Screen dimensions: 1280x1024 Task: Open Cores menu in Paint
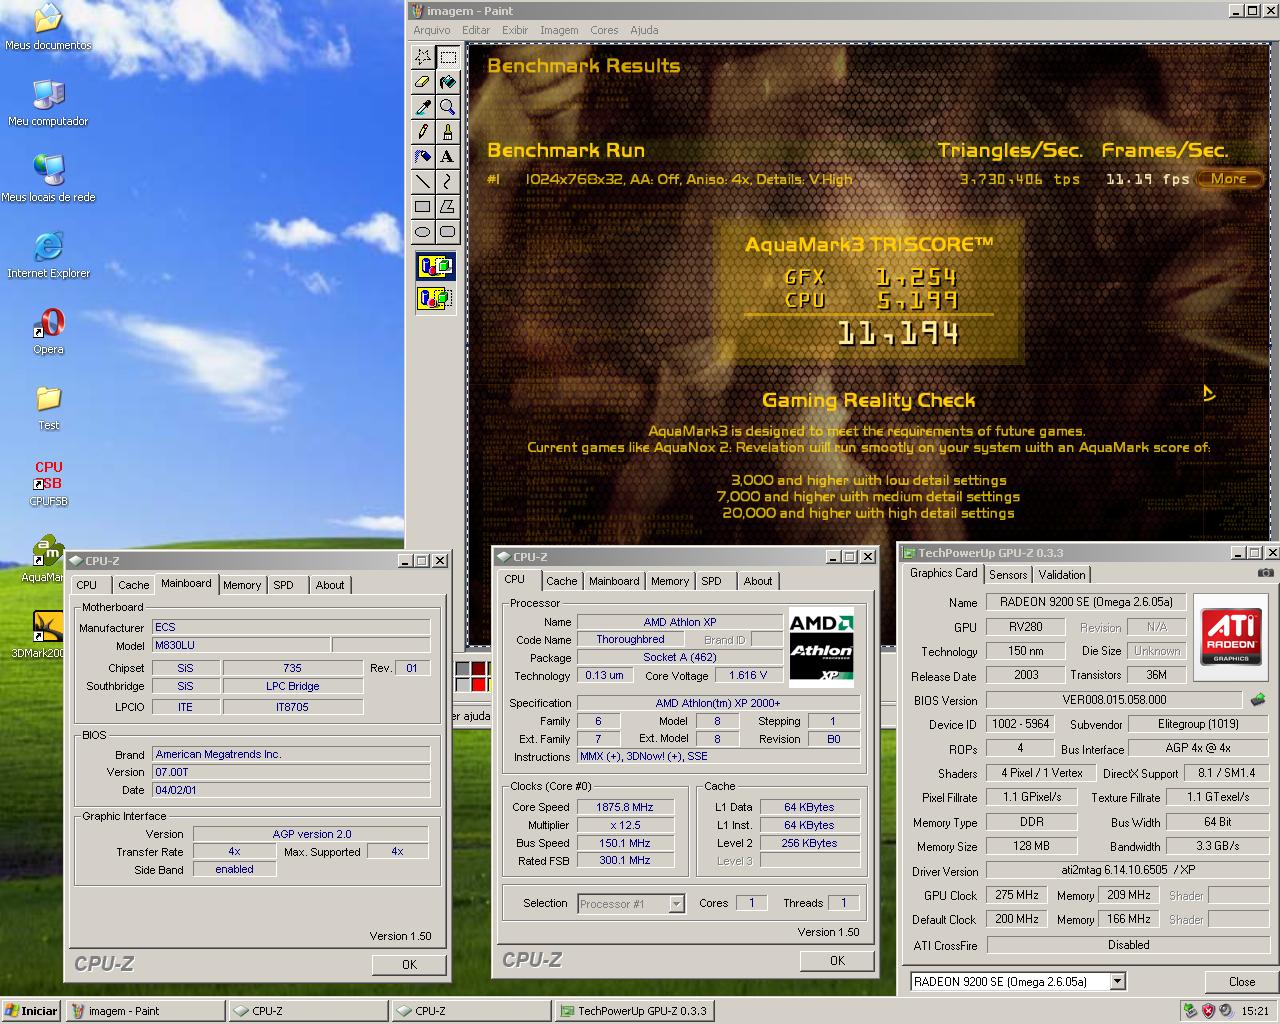pos(604,30)
